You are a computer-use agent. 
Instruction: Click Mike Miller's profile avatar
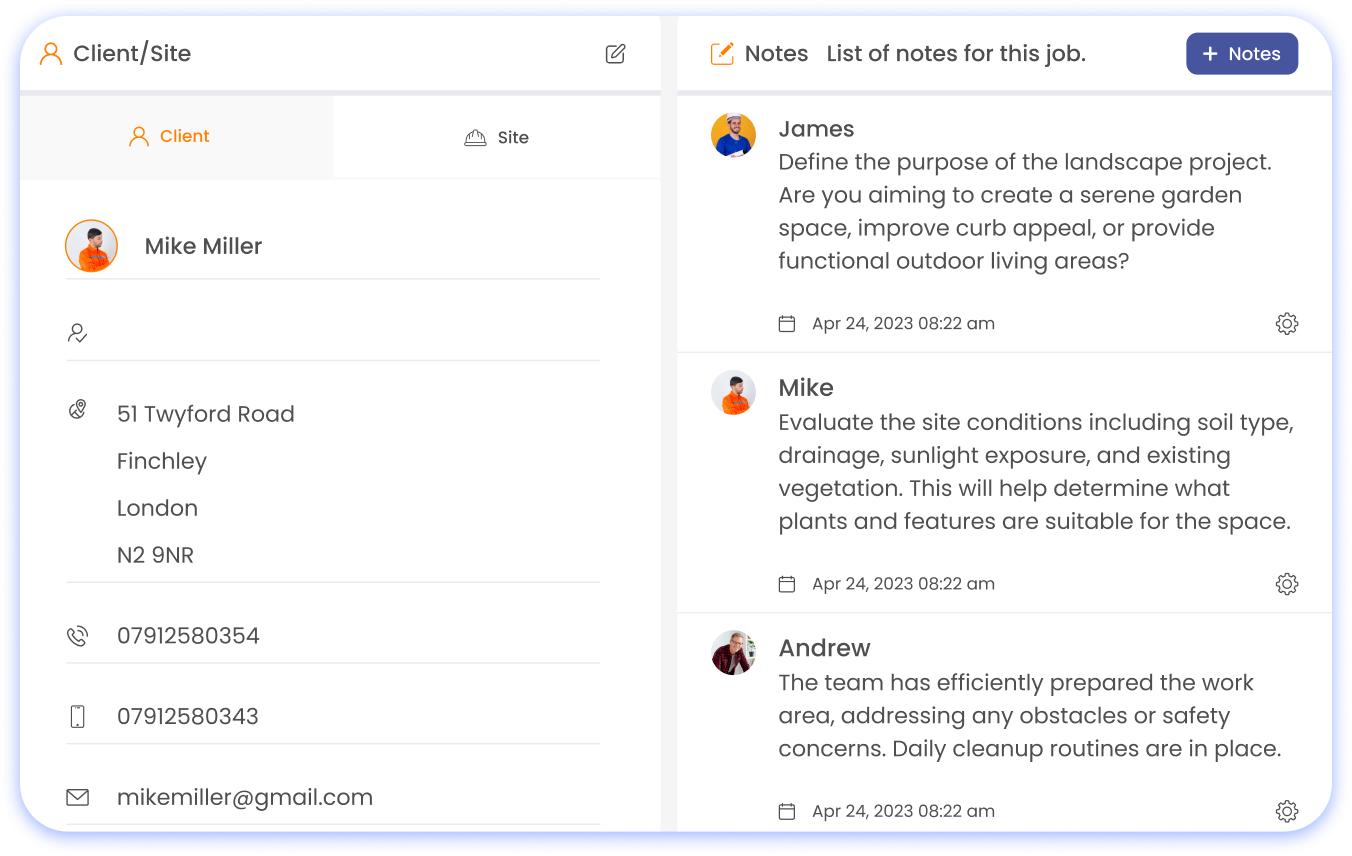92,246
